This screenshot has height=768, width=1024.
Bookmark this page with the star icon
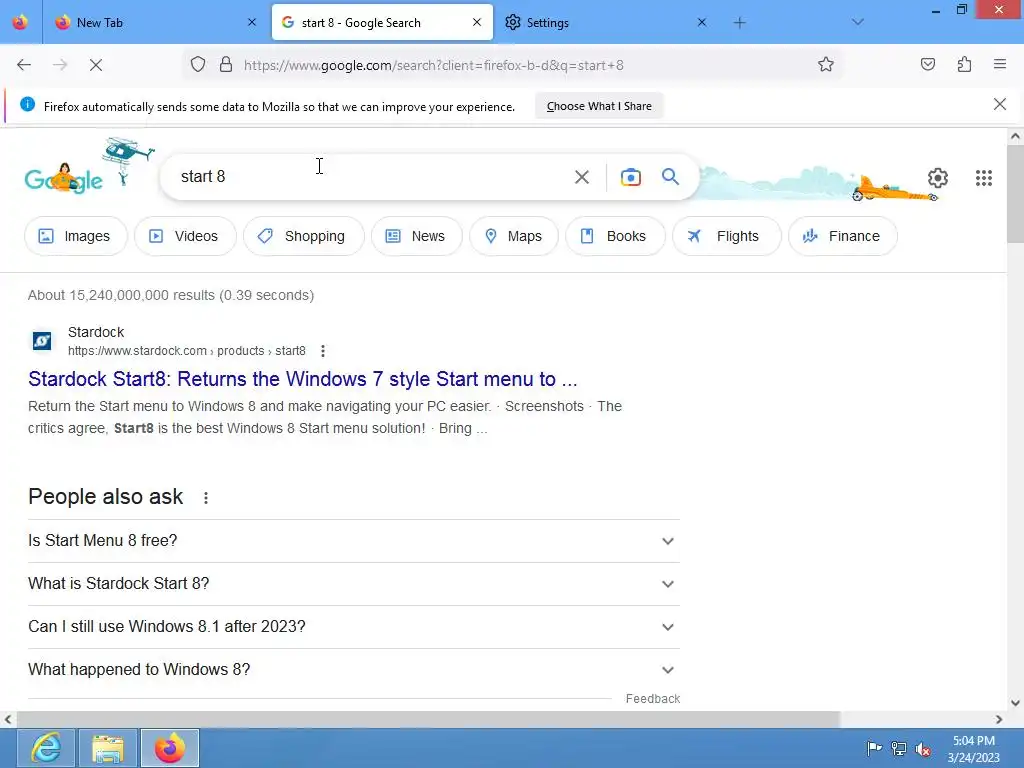tap(825, 65)
